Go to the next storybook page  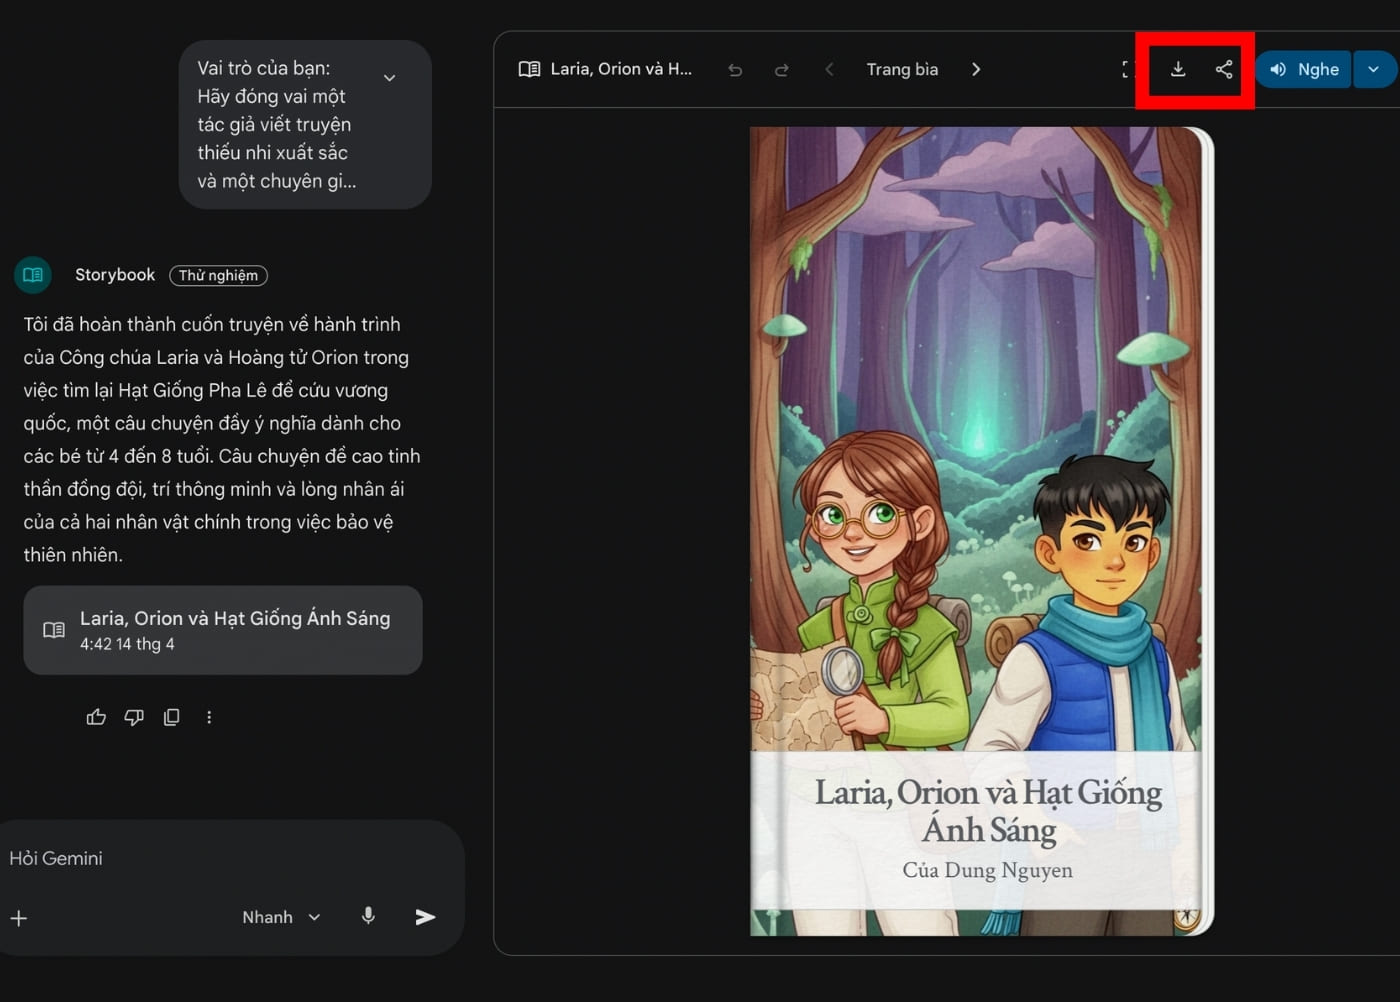tap(976, 69)
